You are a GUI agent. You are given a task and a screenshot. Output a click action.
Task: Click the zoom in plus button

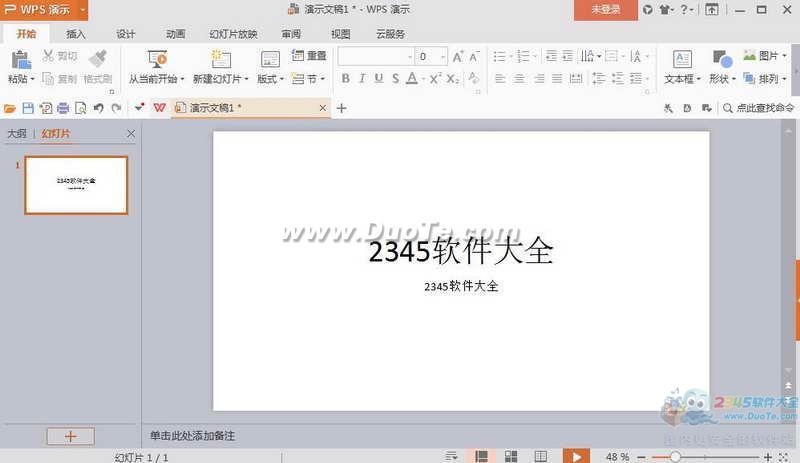pyautogui.click(x=768, y=457)
